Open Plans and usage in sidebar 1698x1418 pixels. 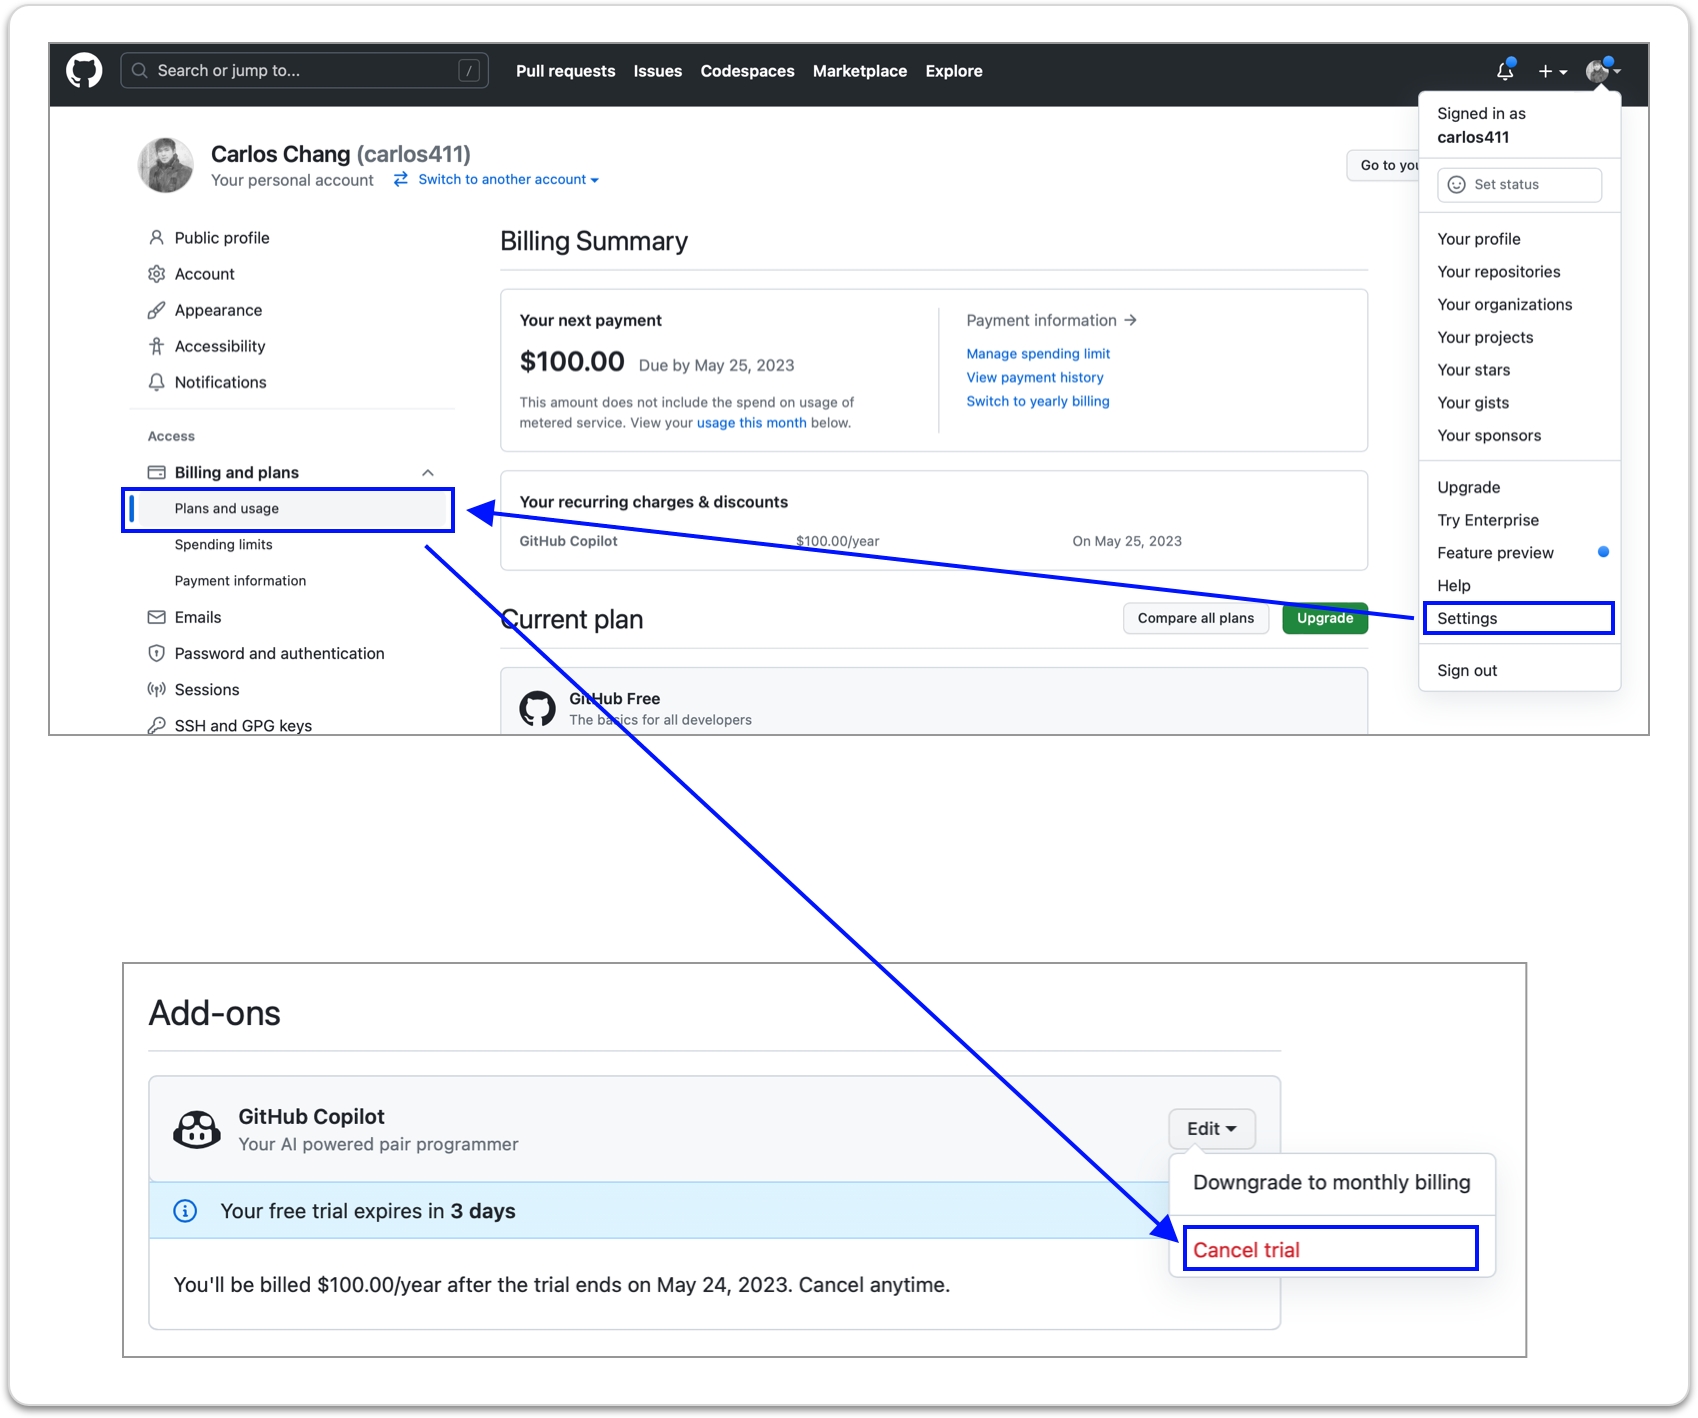click(227, 509)
